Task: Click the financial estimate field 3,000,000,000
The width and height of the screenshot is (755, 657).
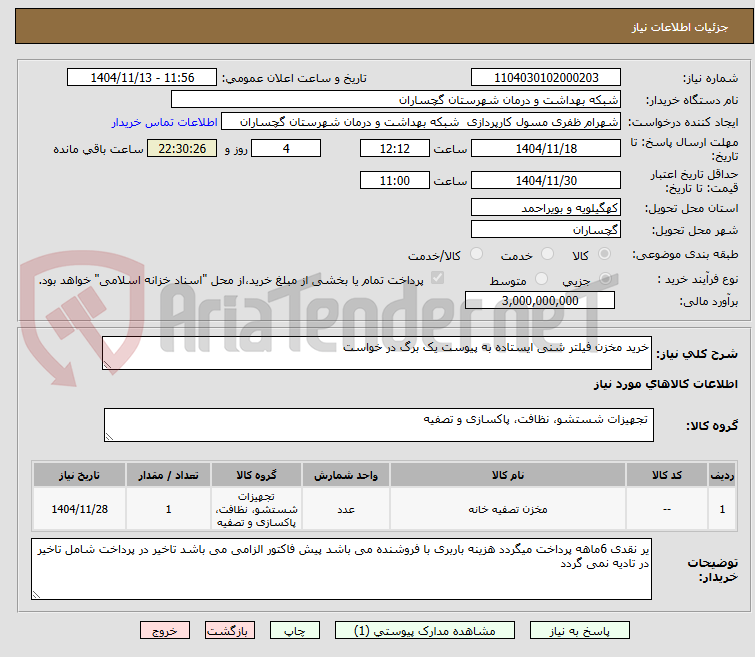Action: tap(540, 301)
